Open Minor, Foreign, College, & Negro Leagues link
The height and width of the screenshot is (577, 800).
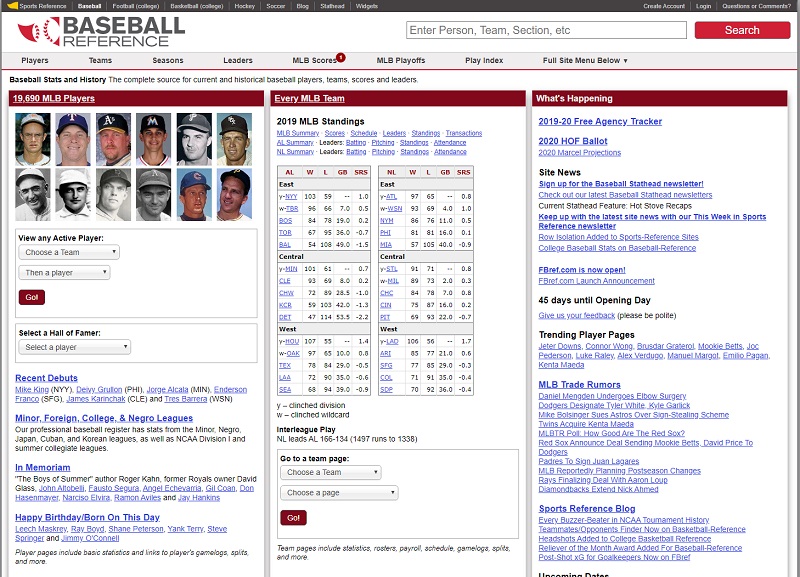pos(104,418)
